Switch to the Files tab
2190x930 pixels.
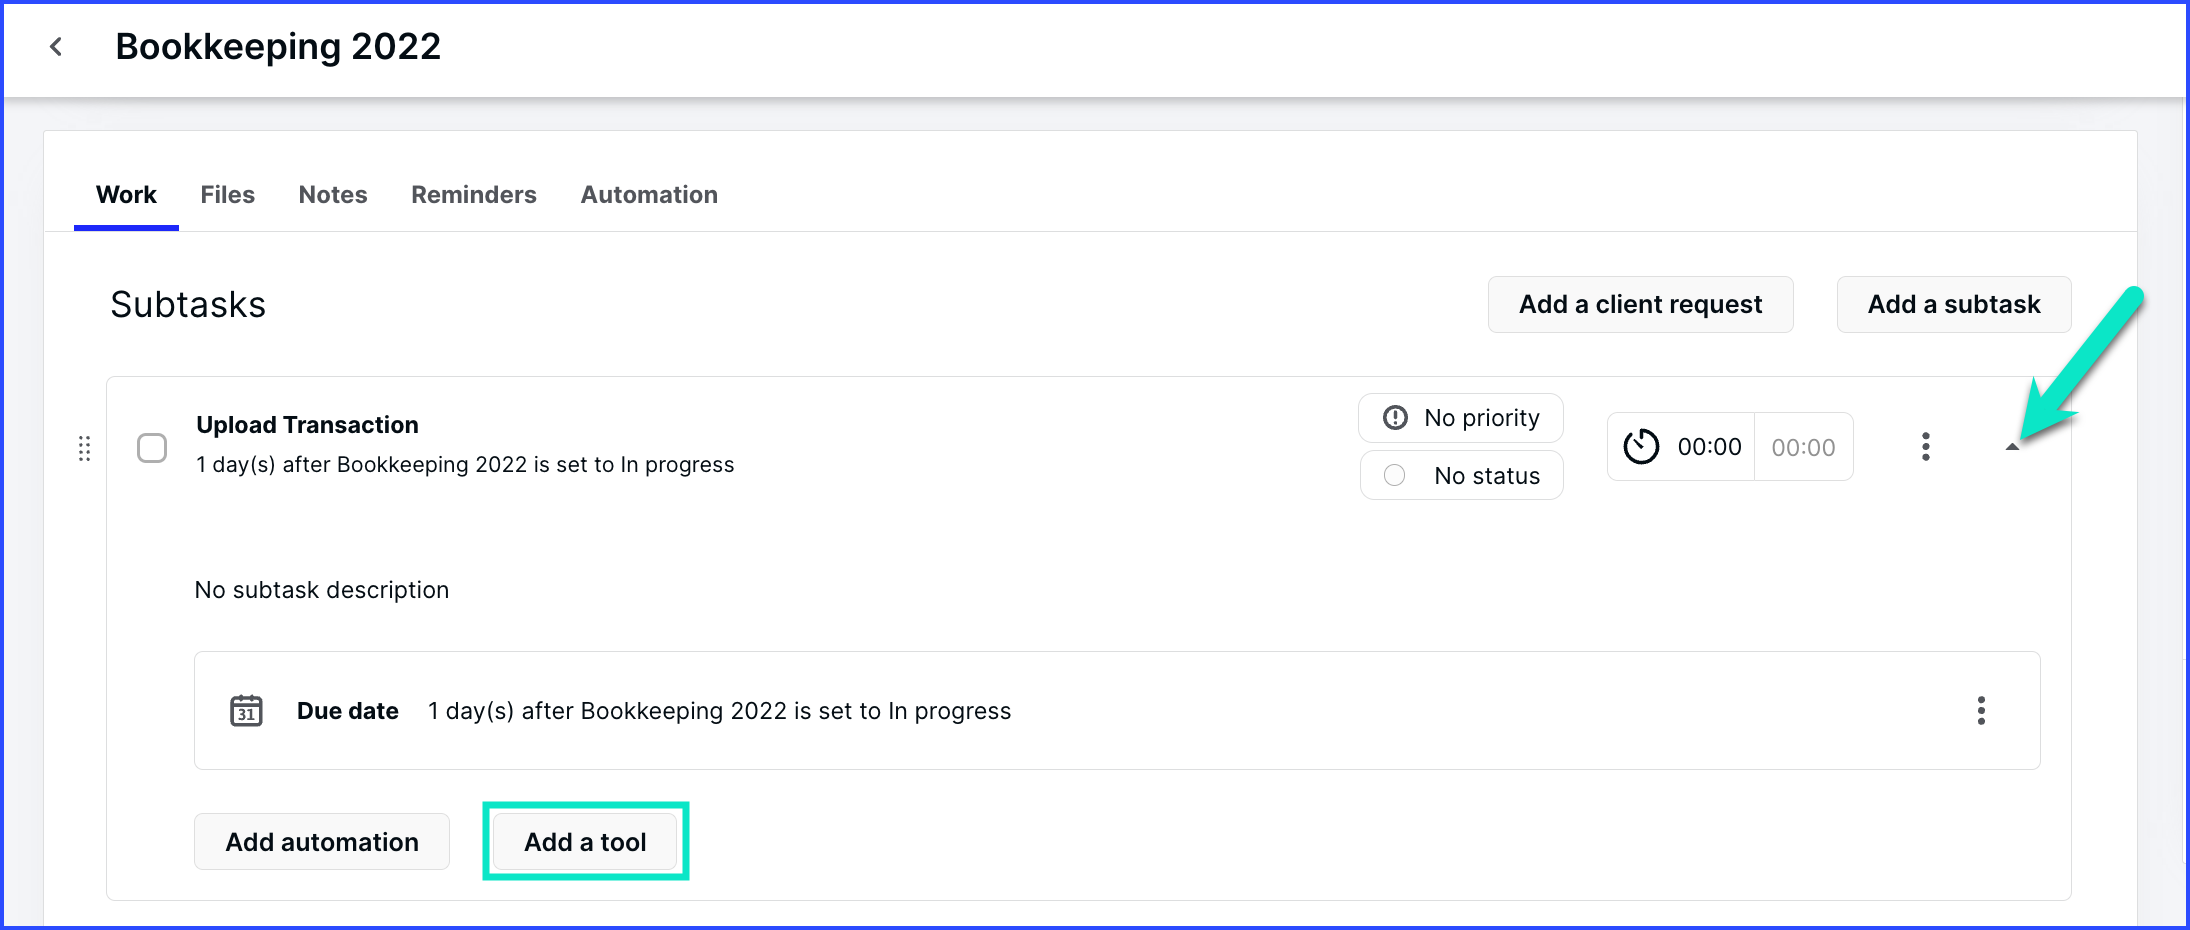[x=227, y=195]
